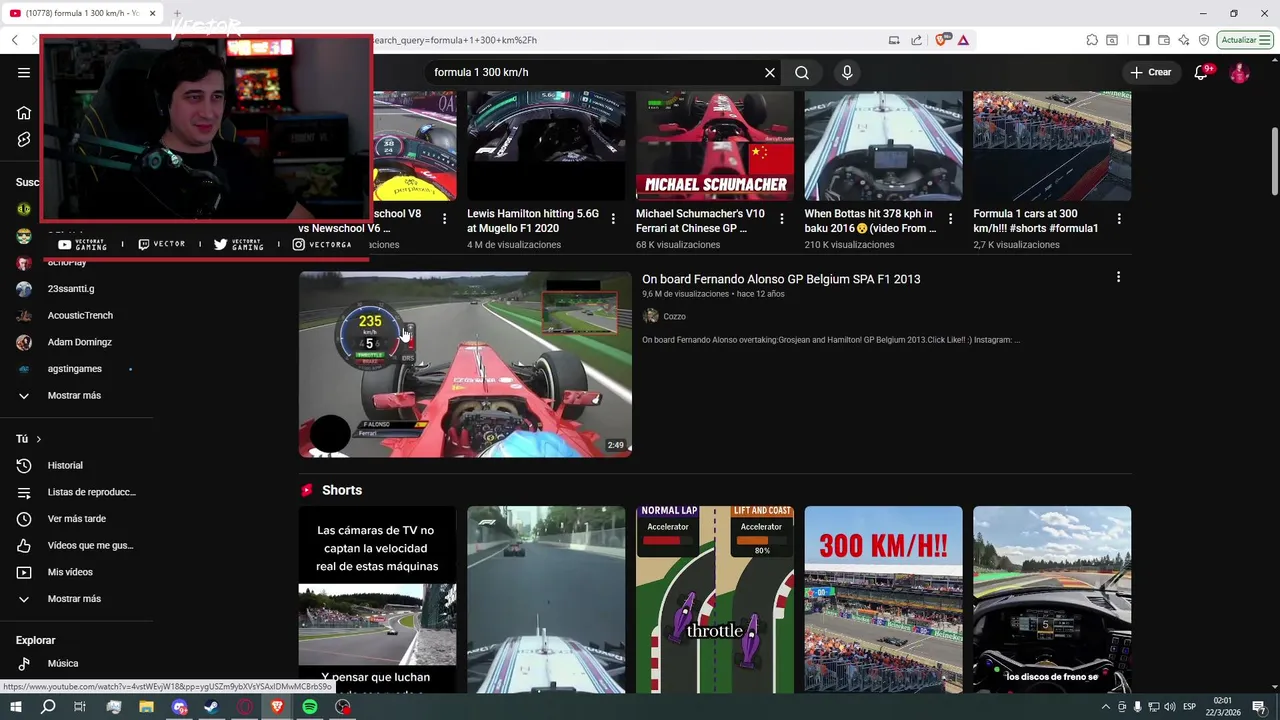Open Ver más tarde
Viewport: 1280px width, 720px height.
click(76, 519)
